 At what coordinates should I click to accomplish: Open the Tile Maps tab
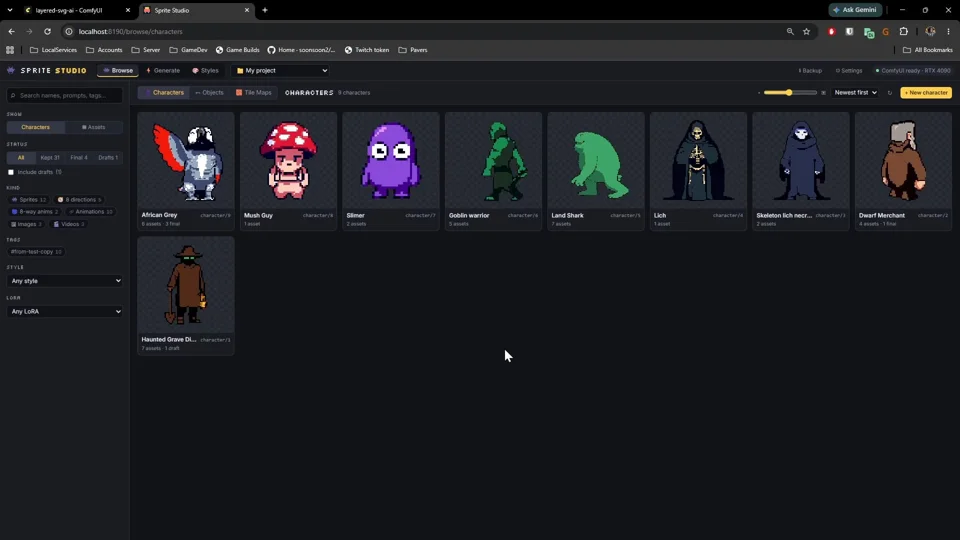pos(253,93)
